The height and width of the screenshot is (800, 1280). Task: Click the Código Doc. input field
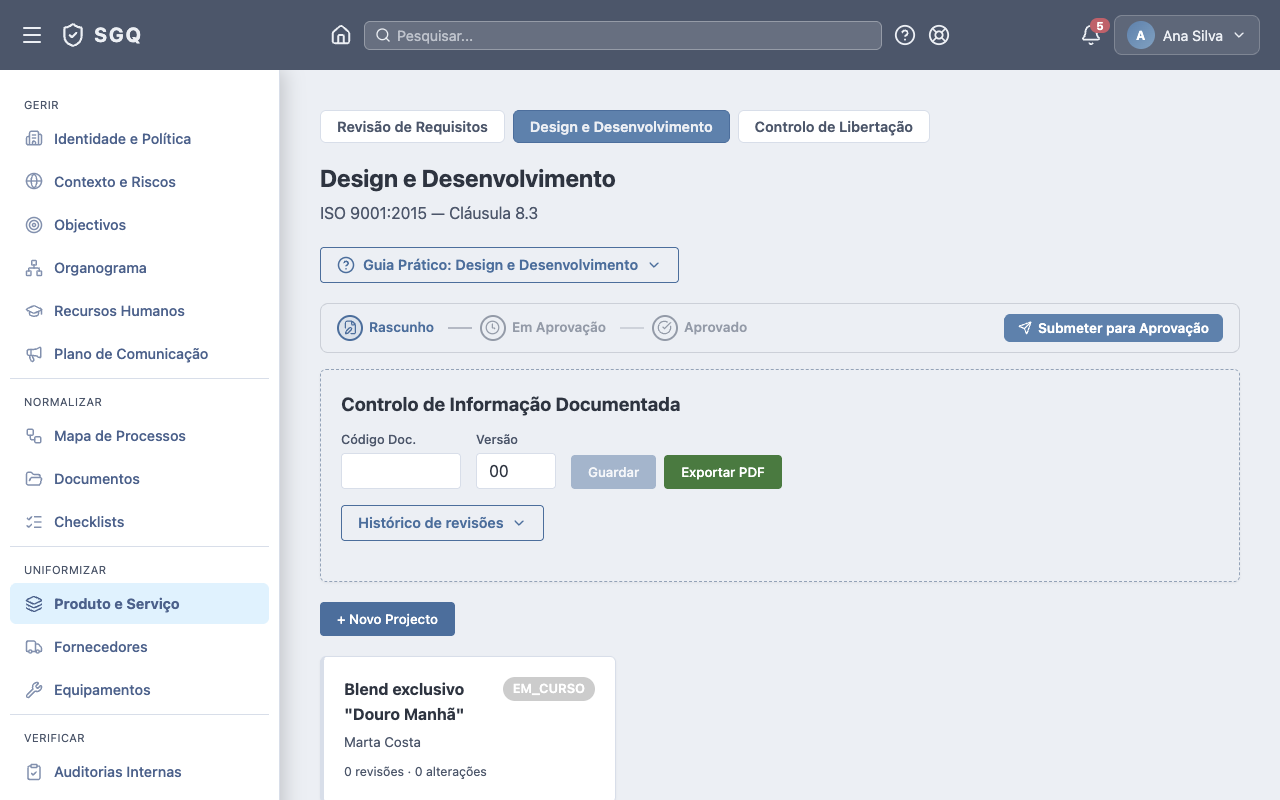pyautogui.click(x=401, y=471)
